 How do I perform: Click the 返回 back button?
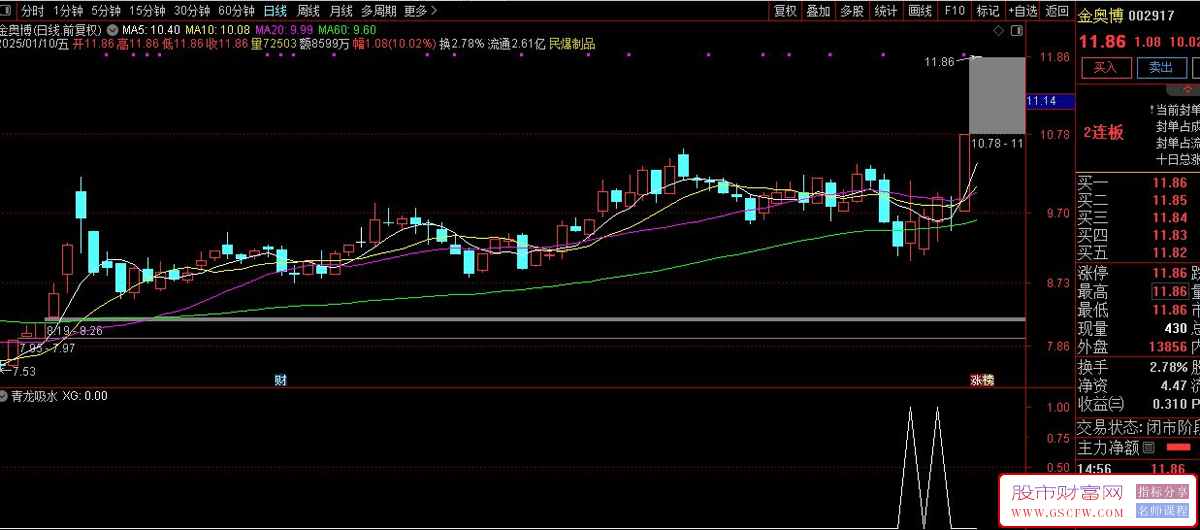[x=1056, y=11]
